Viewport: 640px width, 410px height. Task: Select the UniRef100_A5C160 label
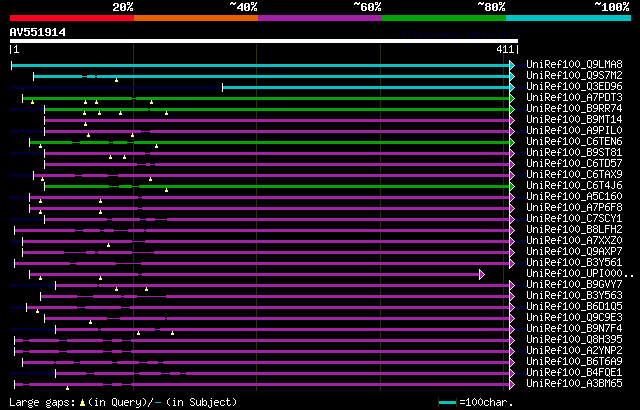pos(574,197)
